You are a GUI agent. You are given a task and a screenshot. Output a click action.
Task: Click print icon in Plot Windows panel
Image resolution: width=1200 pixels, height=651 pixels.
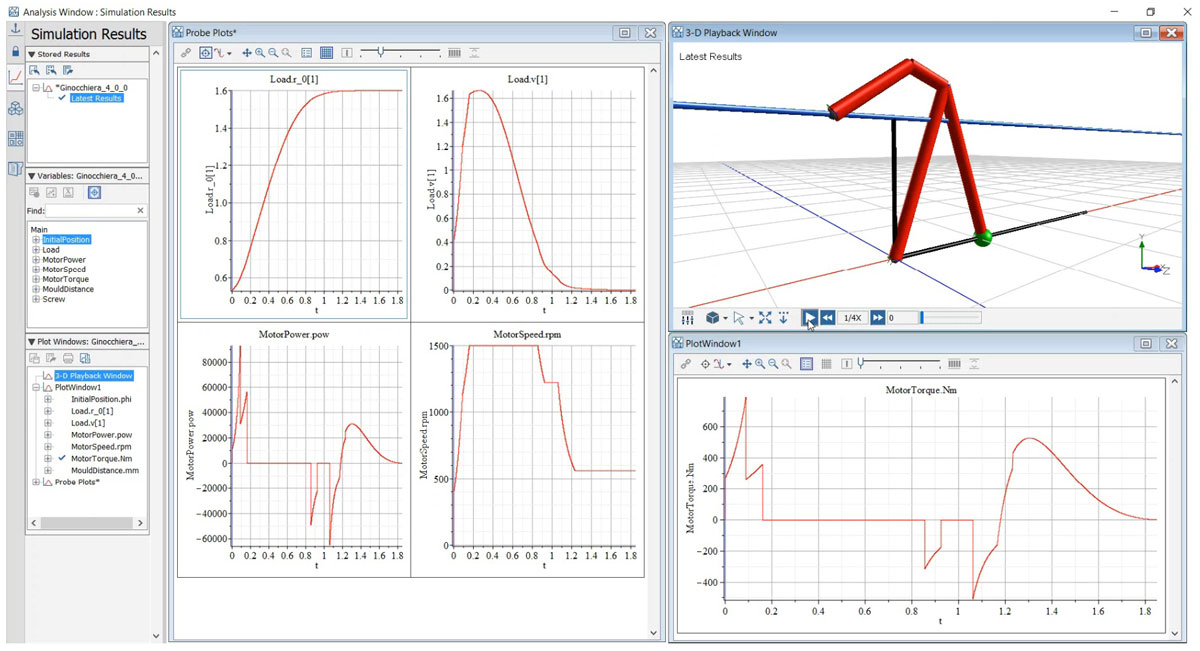click(x=68, y=358)
